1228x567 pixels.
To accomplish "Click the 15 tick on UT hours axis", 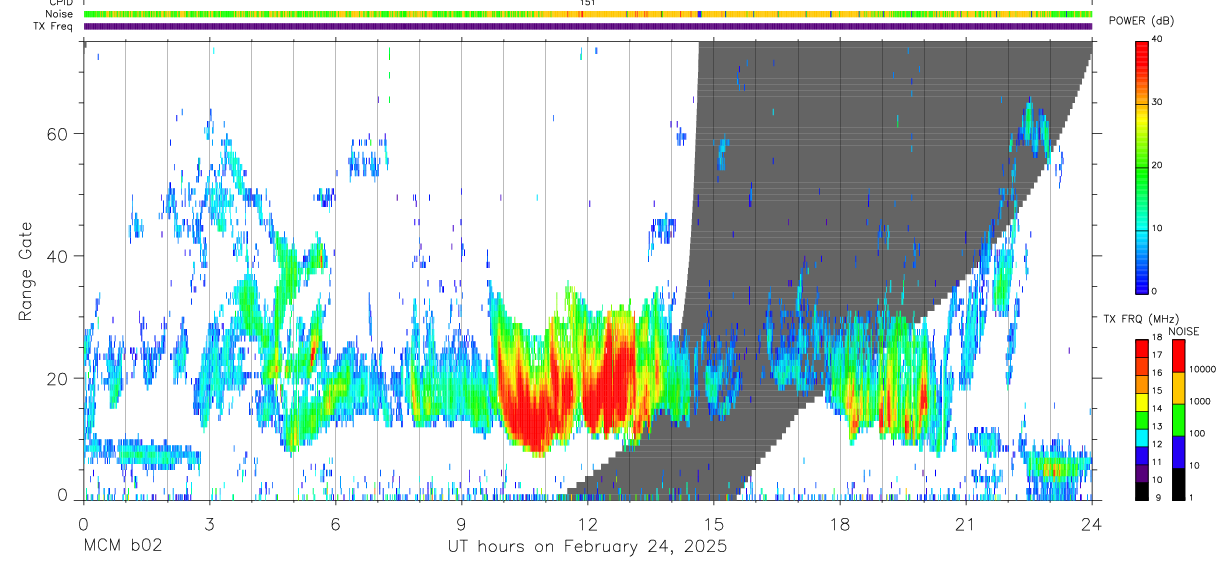I will click(713, 524).
